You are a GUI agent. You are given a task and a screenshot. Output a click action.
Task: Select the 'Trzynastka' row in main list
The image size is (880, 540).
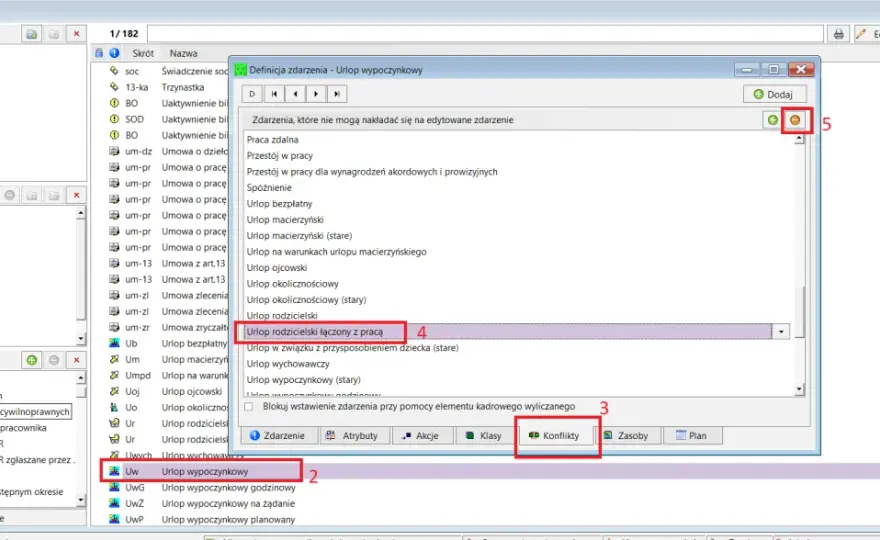183,87
